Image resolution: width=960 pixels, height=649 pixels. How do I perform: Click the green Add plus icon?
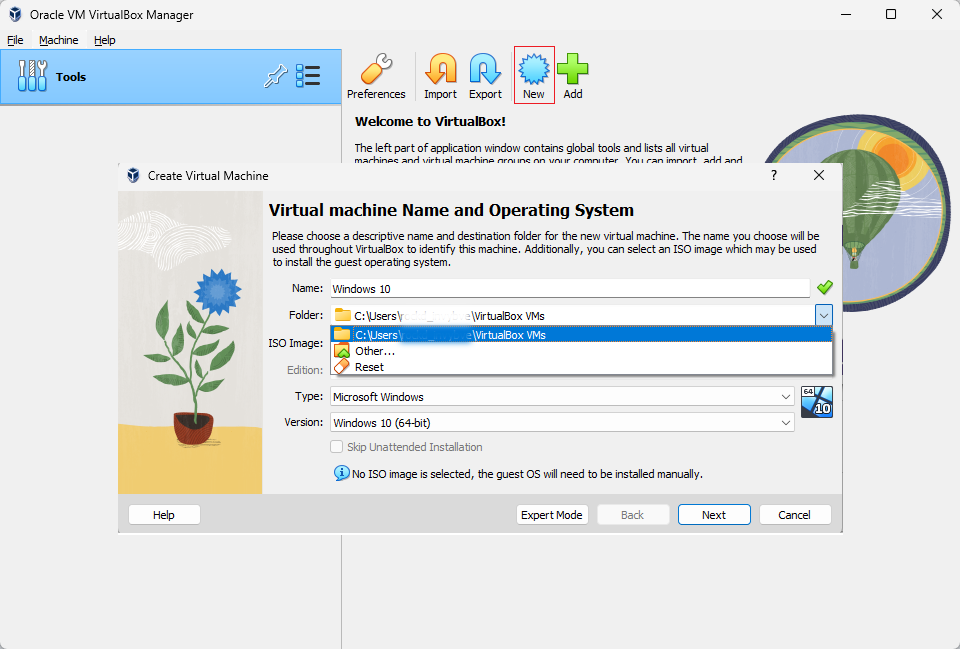pyautogui.click(x=572, y=69)
